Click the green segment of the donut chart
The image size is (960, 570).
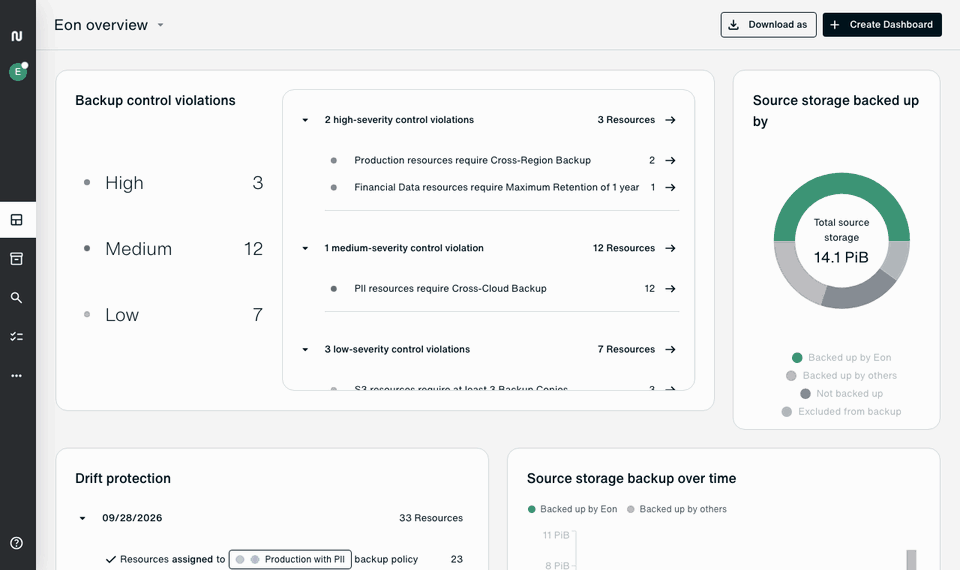[842, 184]
